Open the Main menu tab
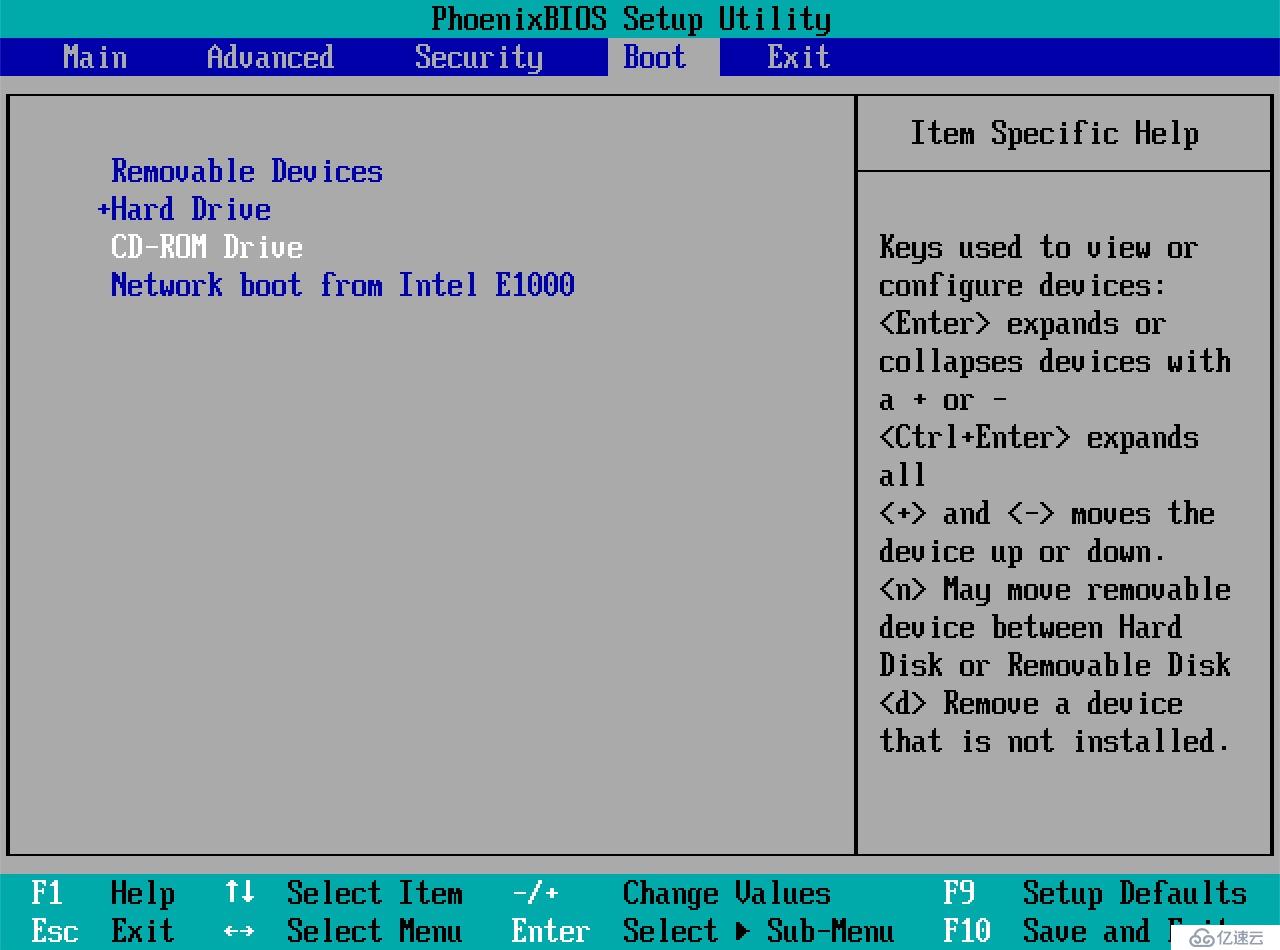The width and height of the screenshot is (1280, 950). 95,57
